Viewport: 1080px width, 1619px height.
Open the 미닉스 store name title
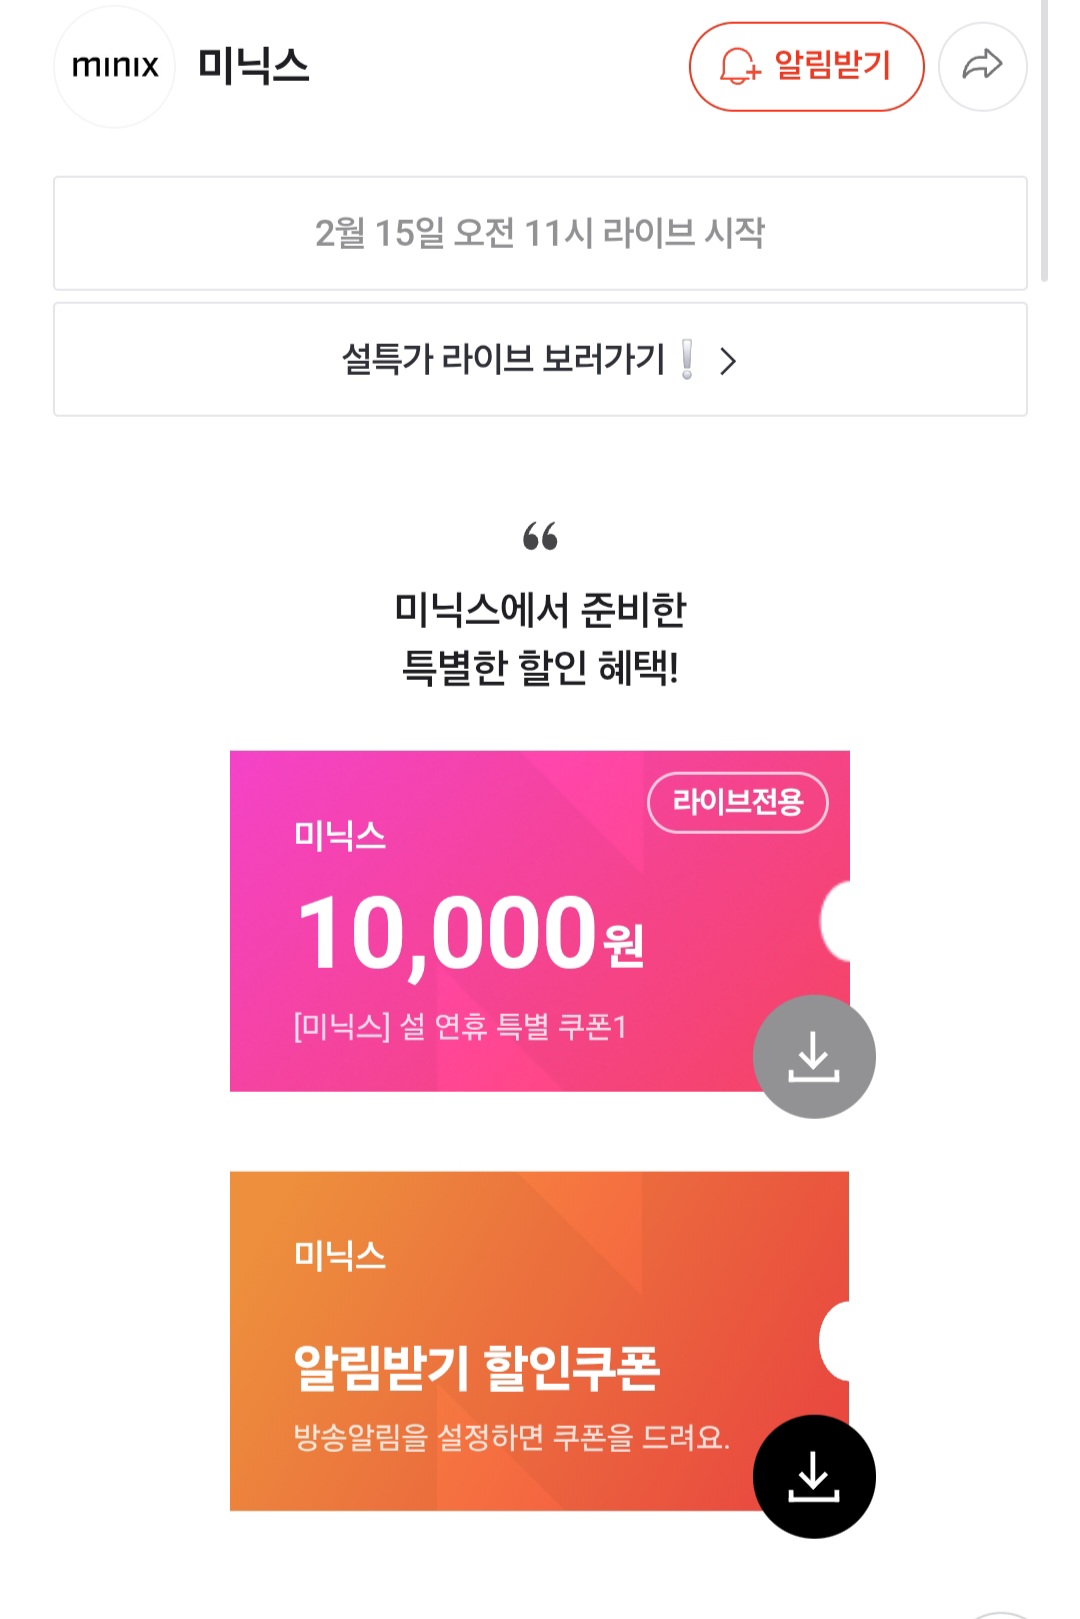coord(254,66)
